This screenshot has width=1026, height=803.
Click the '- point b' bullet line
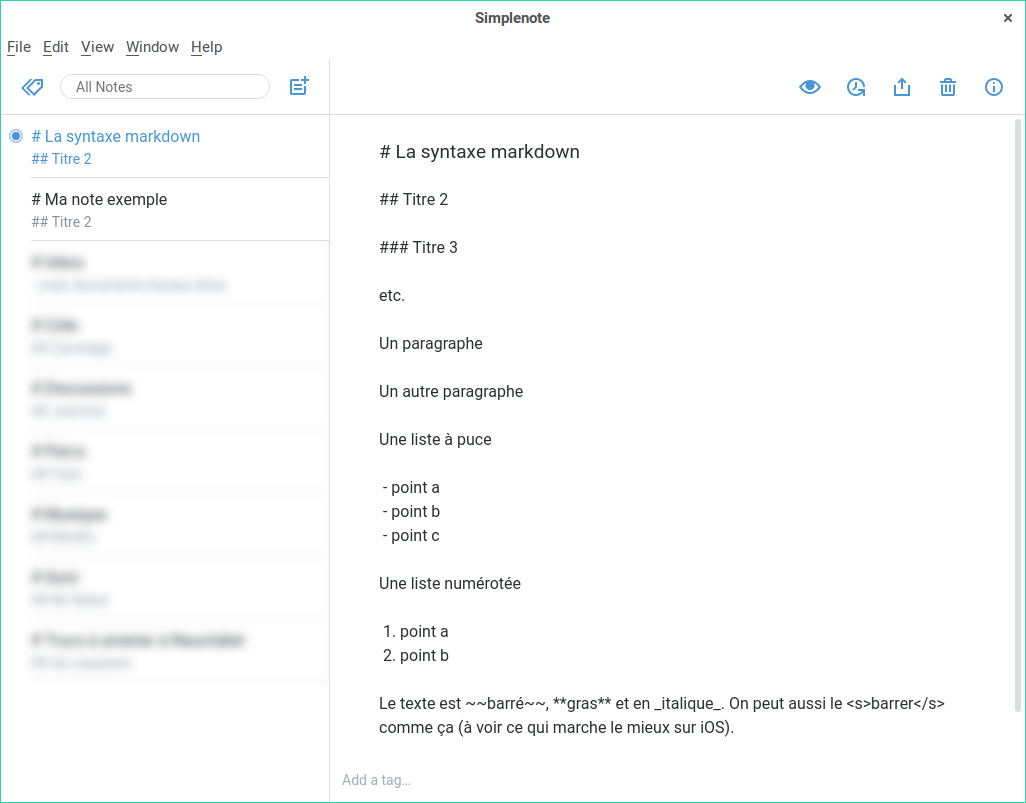pos(411,511)
